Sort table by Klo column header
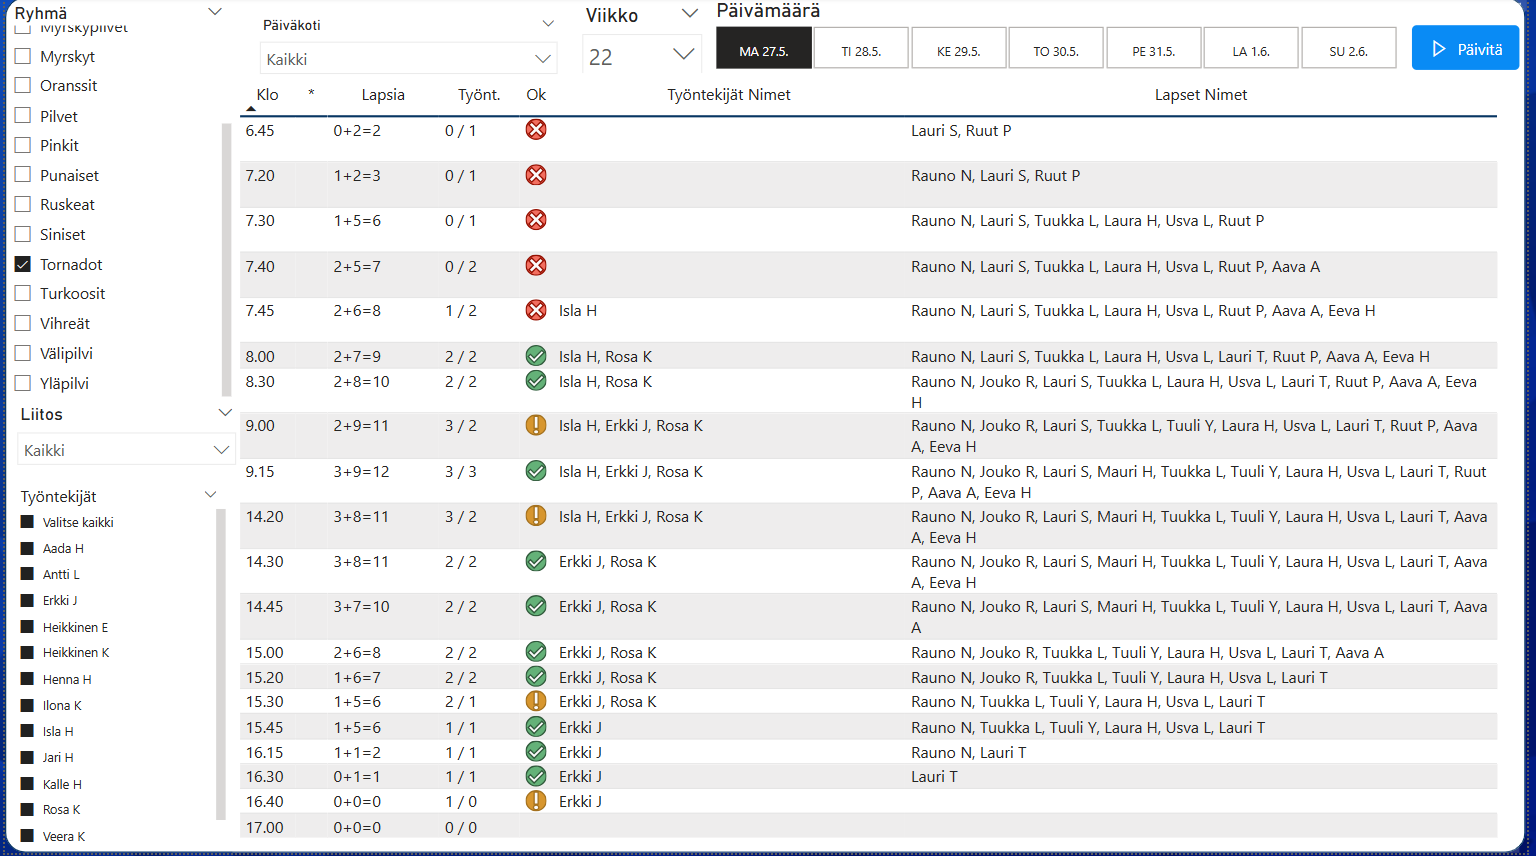1536x856 pixels. pyautogui.click(x=267, y=95)
